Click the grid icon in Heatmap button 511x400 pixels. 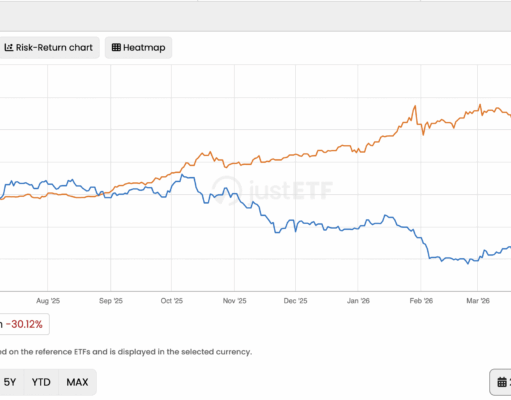pyautogui.click(x=116, y=47)
